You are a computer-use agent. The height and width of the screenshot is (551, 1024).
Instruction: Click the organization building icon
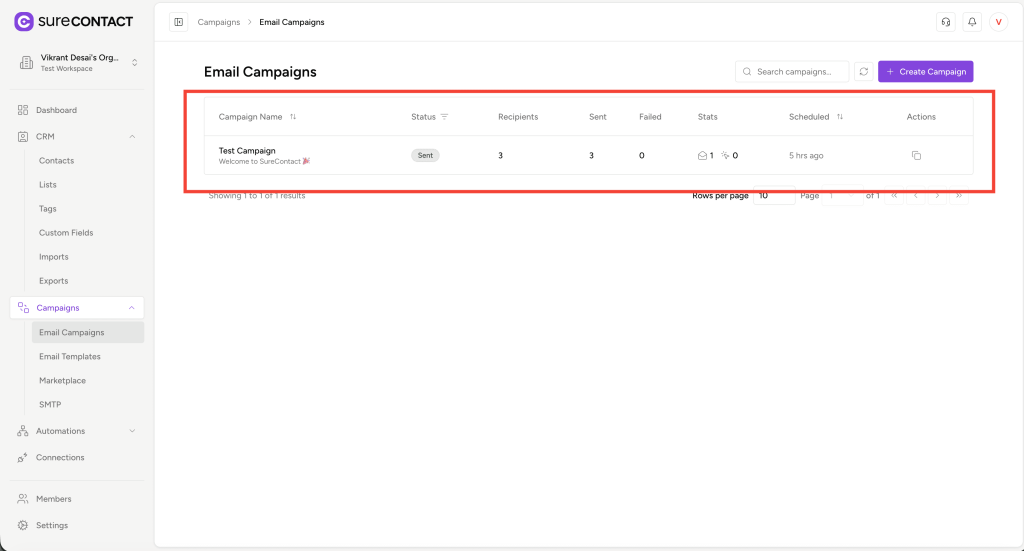[x=26, y=63]
